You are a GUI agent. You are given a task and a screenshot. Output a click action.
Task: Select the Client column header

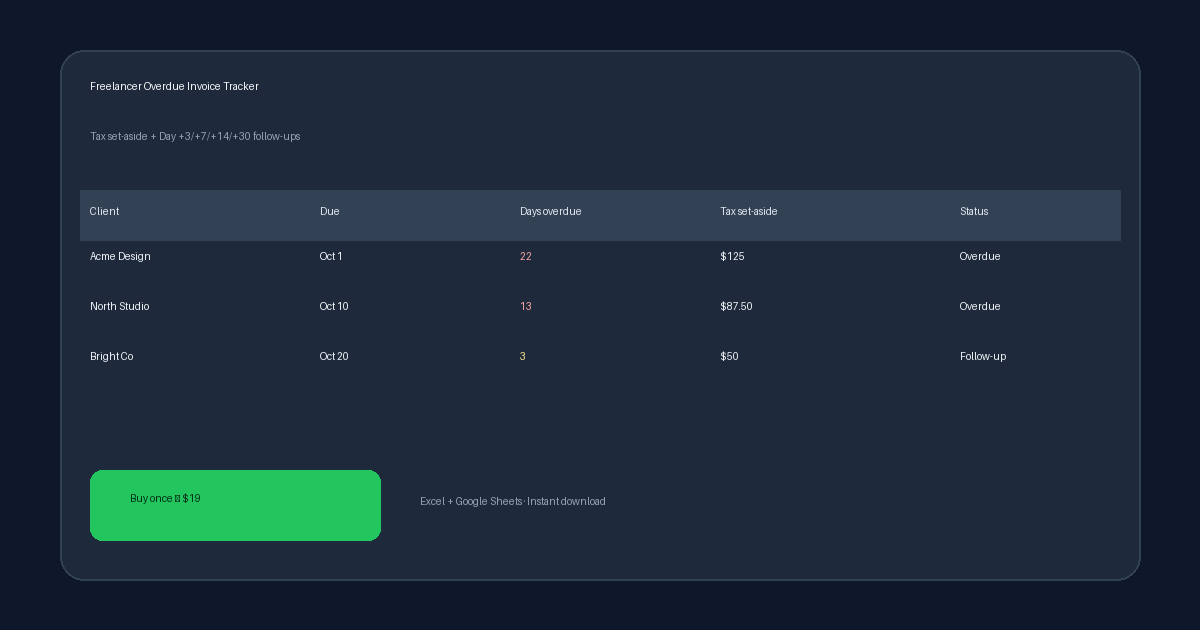point(104,212)
